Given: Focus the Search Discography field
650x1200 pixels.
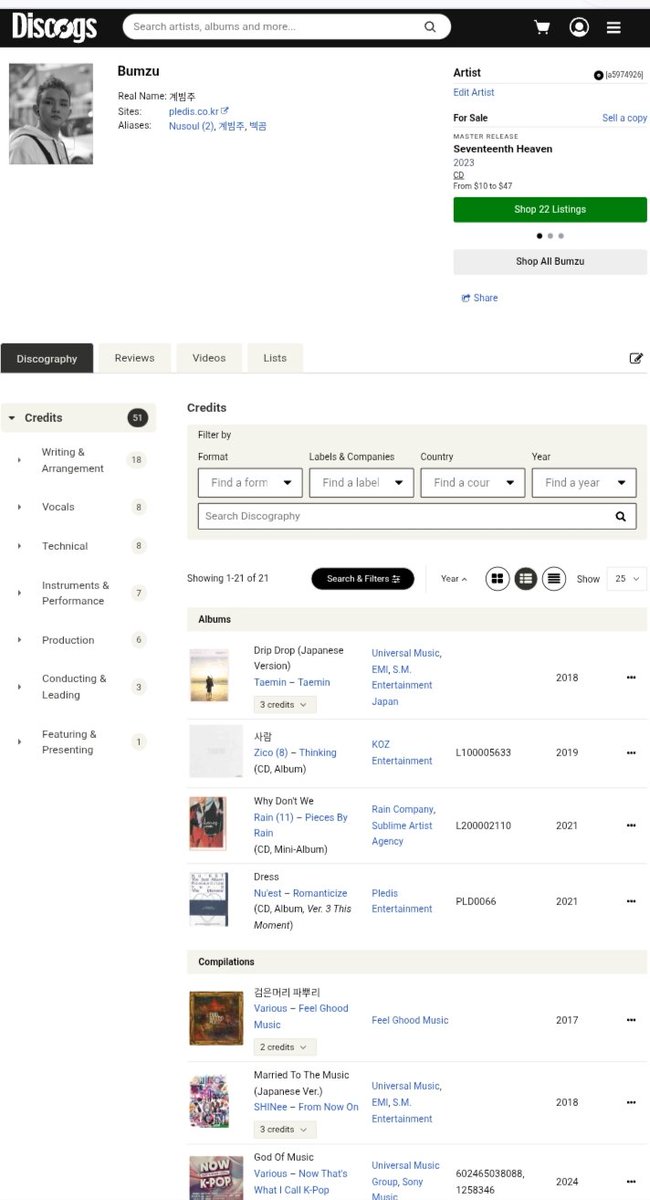Looking at the screenshot, I should click(405, 516).
